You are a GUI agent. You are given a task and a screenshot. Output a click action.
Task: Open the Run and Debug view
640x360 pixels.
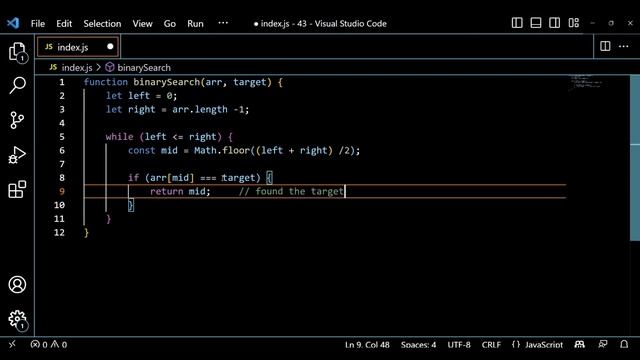point(17,155)
